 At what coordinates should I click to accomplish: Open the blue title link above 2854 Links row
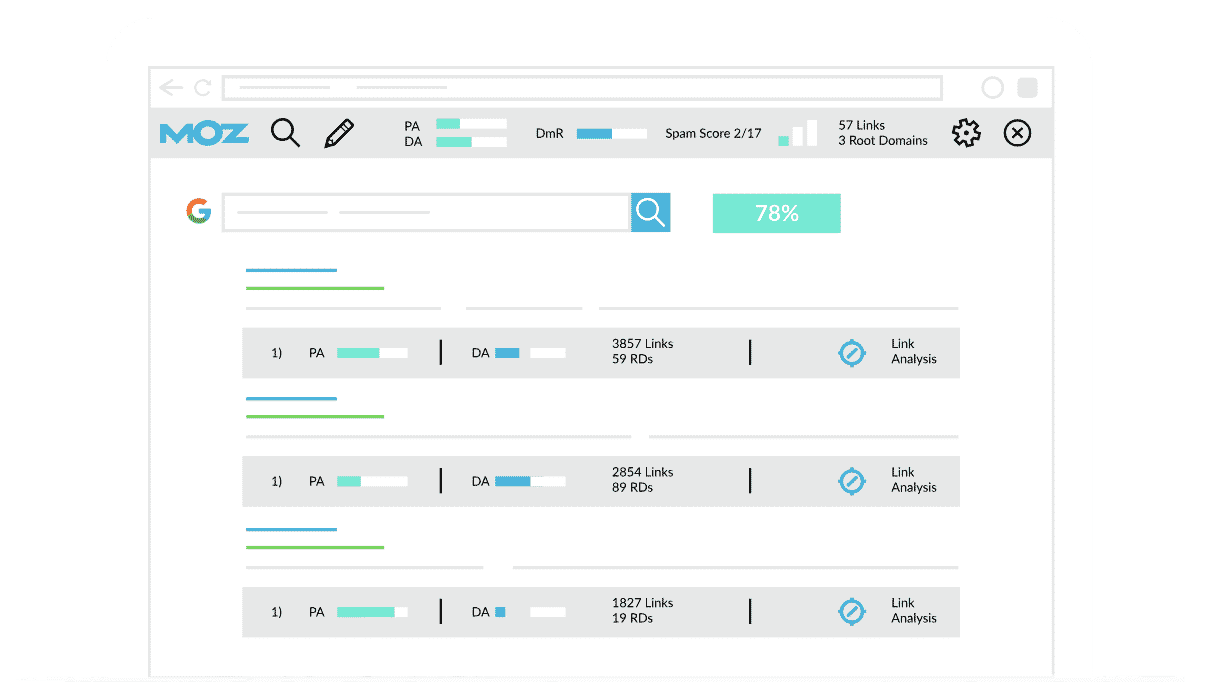[x=291, y=399]
